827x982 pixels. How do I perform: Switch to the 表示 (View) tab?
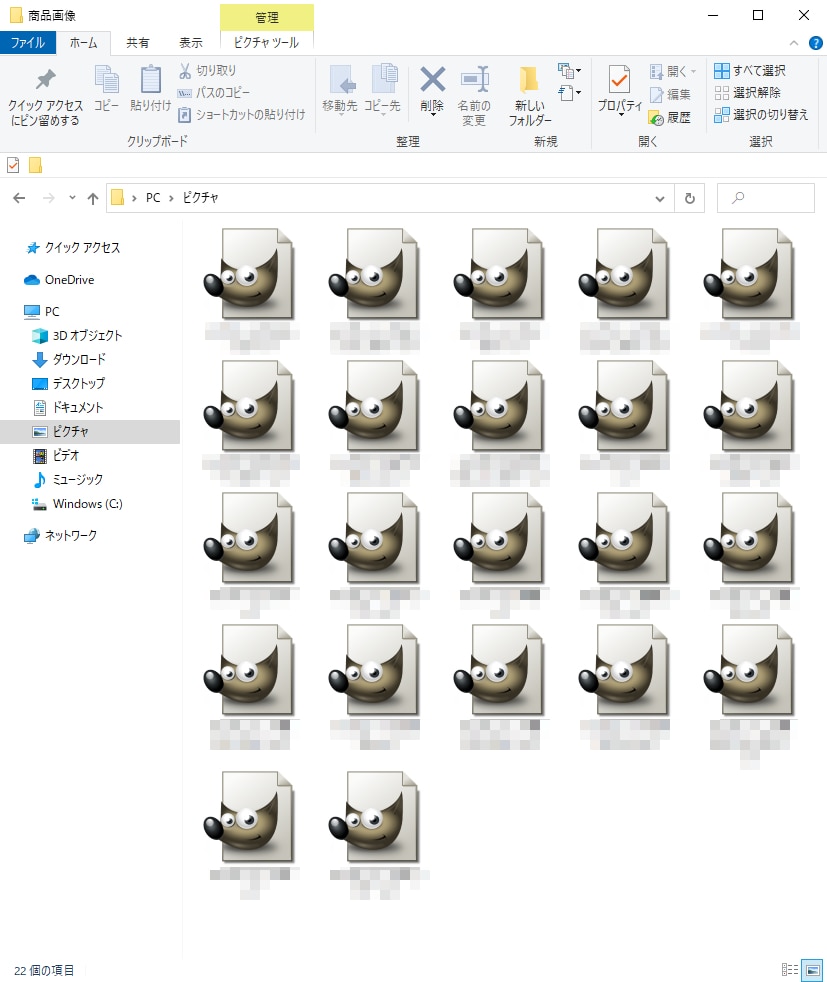click(191, 43)
